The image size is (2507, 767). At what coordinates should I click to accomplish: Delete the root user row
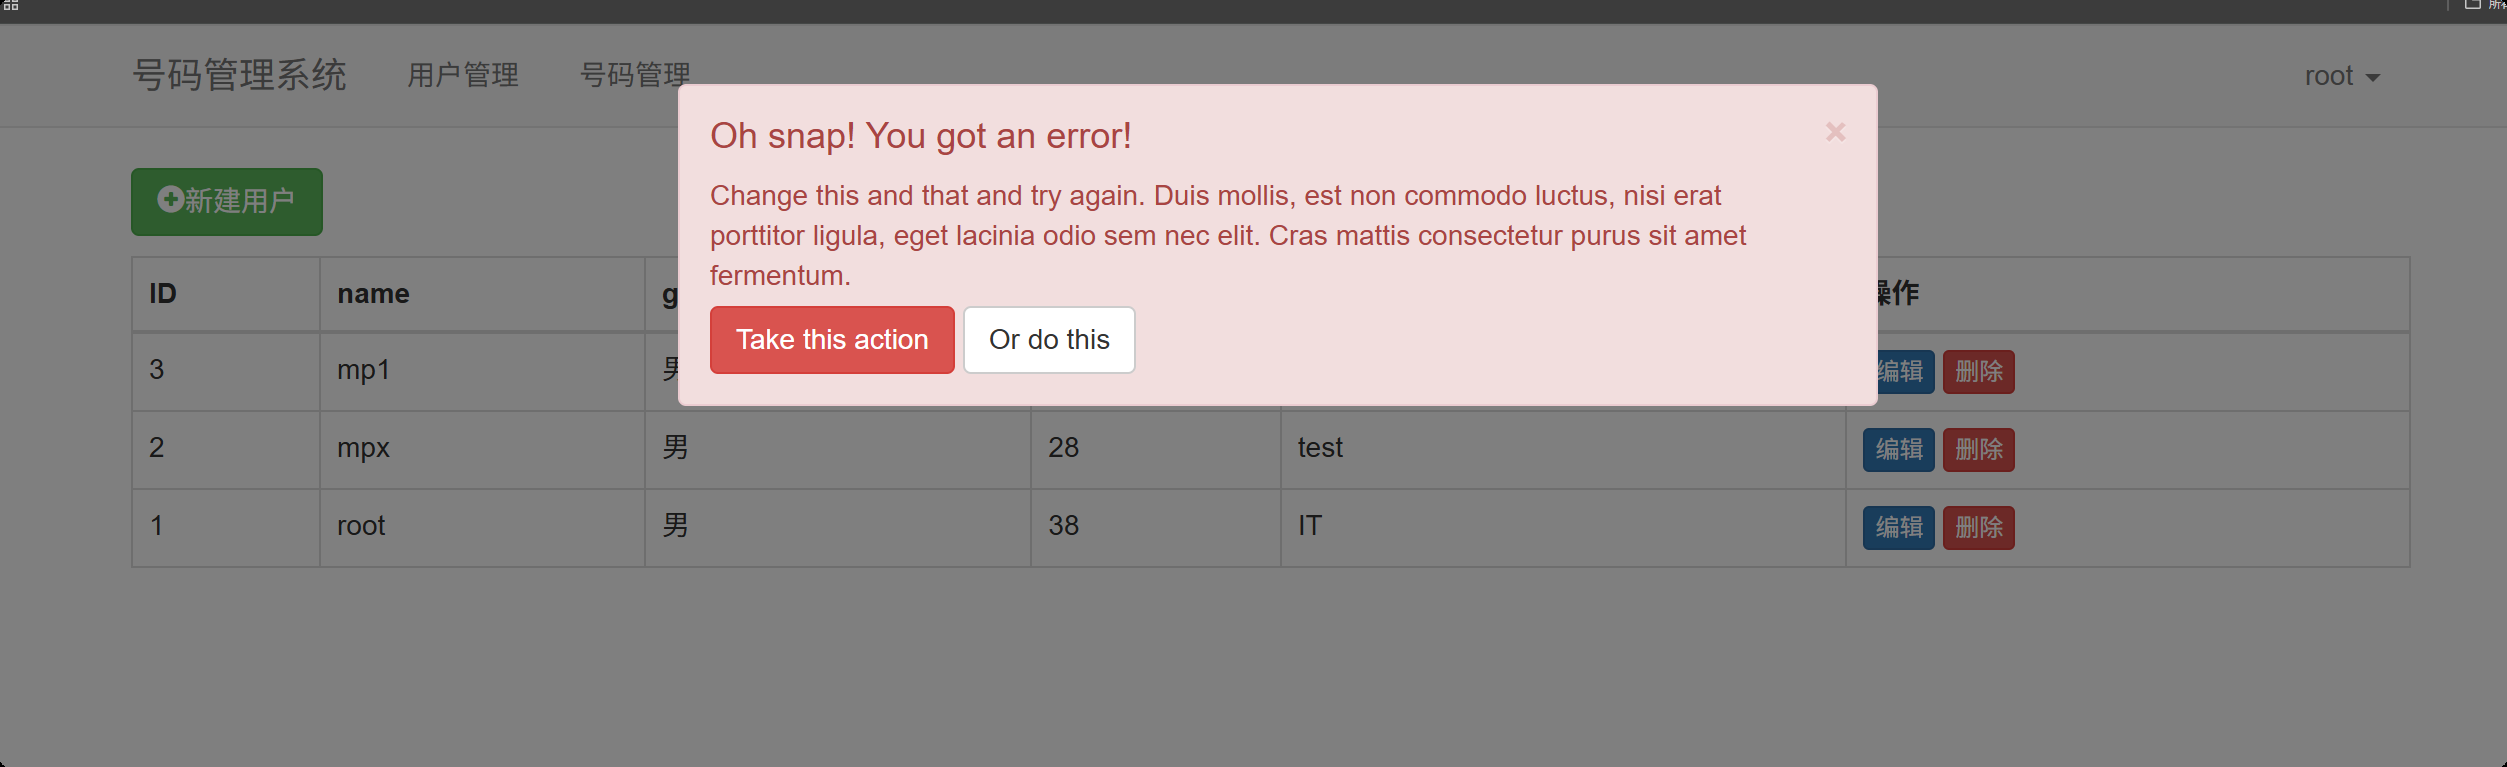point(1978,528)
